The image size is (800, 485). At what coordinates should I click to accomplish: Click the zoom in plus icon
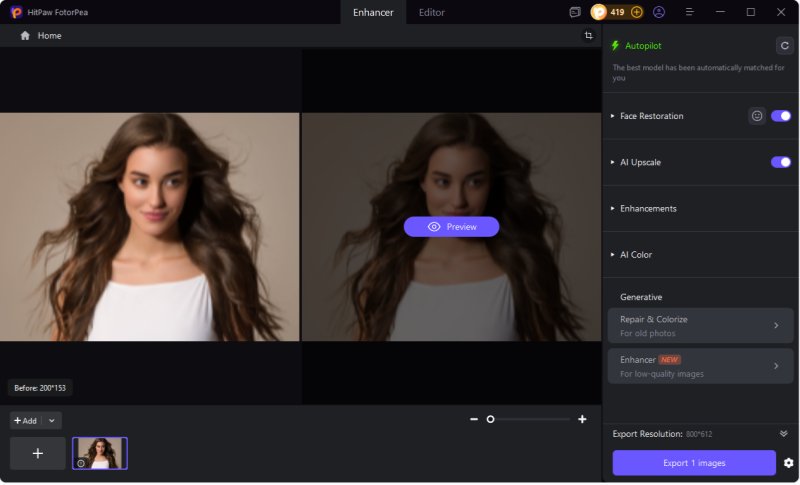tap(582, 419)
